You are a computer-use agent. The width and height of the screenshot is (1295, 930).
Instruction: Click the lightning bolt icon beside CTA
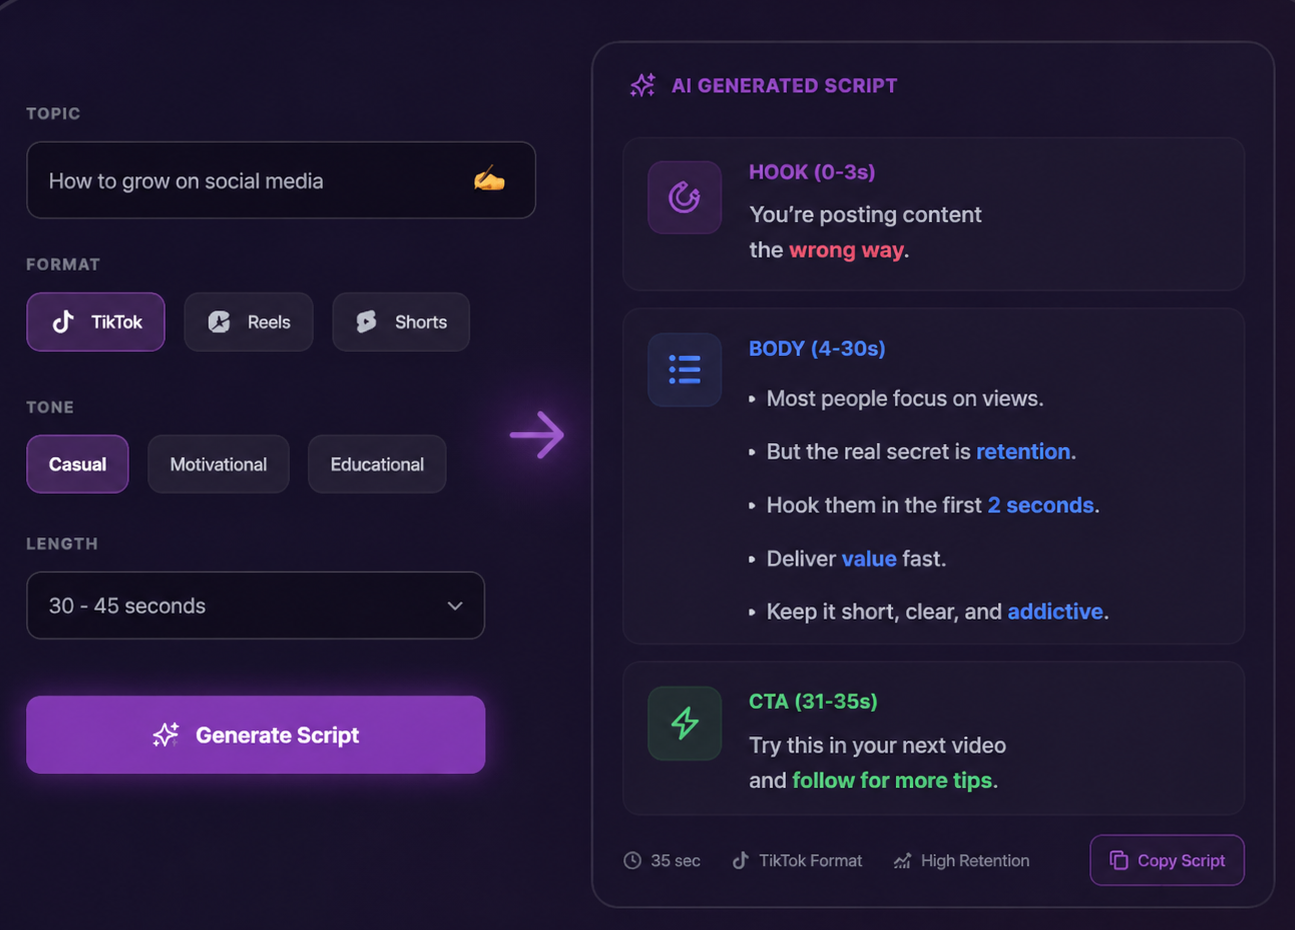684,723
